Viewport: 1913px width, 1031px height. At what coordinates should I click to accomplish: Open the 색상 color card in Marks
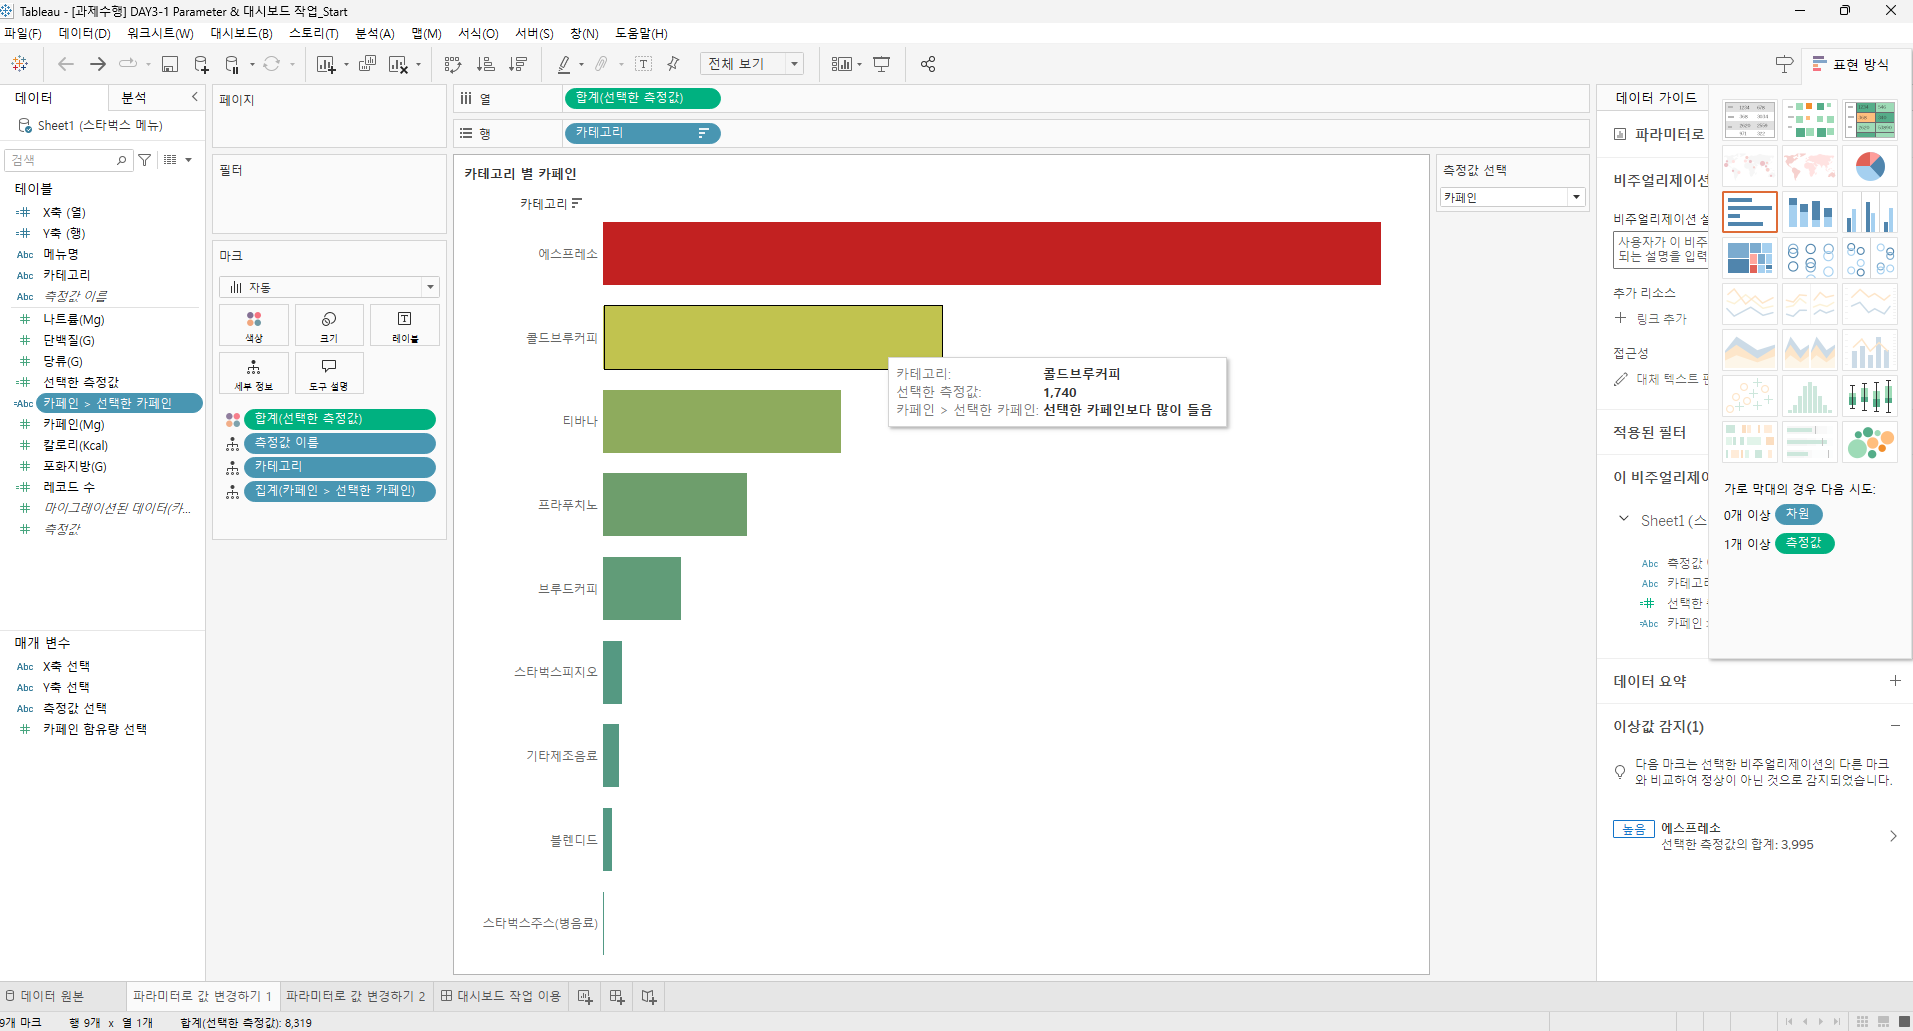pos(254,326)
